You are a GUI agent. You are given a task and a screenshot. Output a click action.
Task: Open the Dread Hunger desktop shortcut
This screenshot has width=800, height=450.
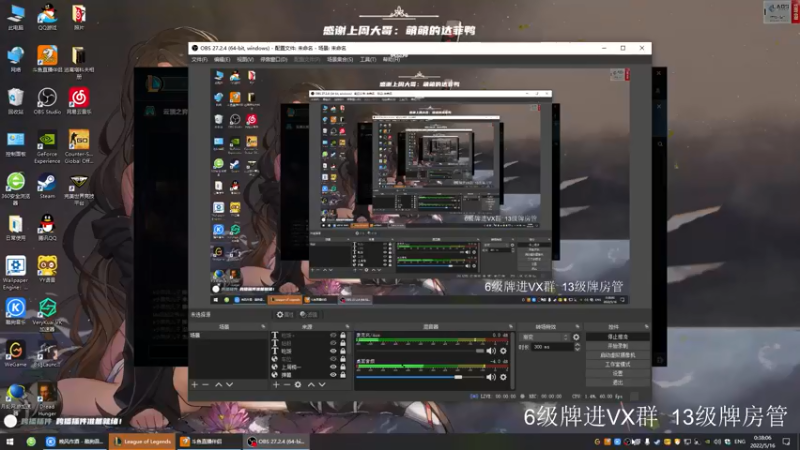click(x=47, y=399)
